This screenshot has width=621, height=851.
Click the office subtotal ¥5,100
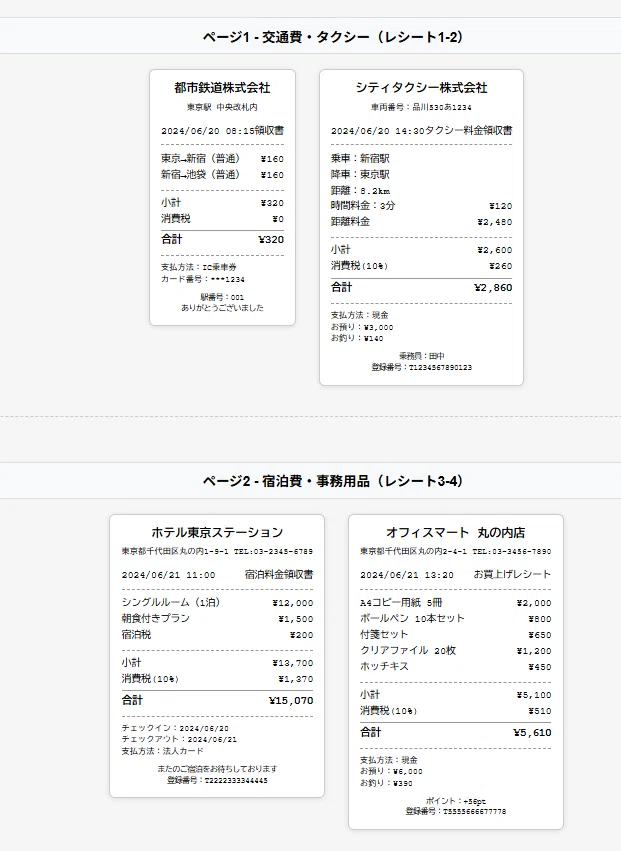pyautogui.click(x=534, y=695)
